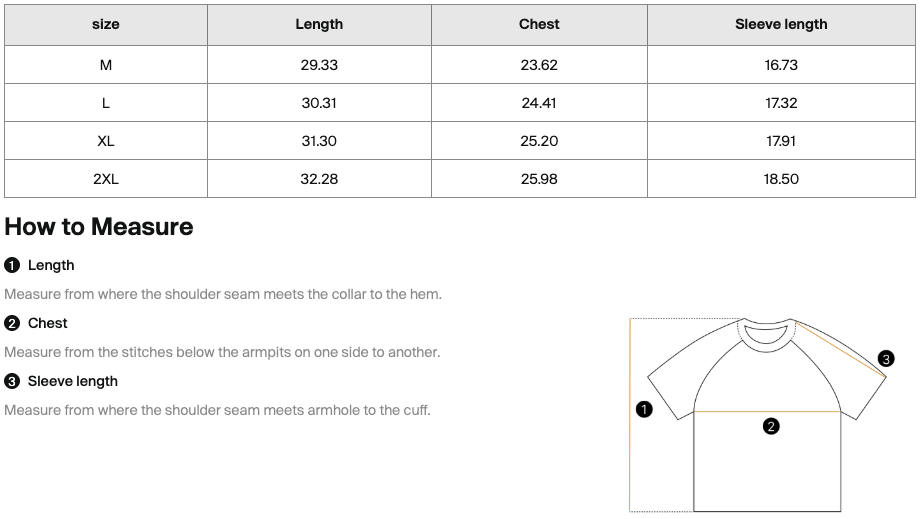Click the Sleeve length column header
The image size is (920, 519).
781,25
